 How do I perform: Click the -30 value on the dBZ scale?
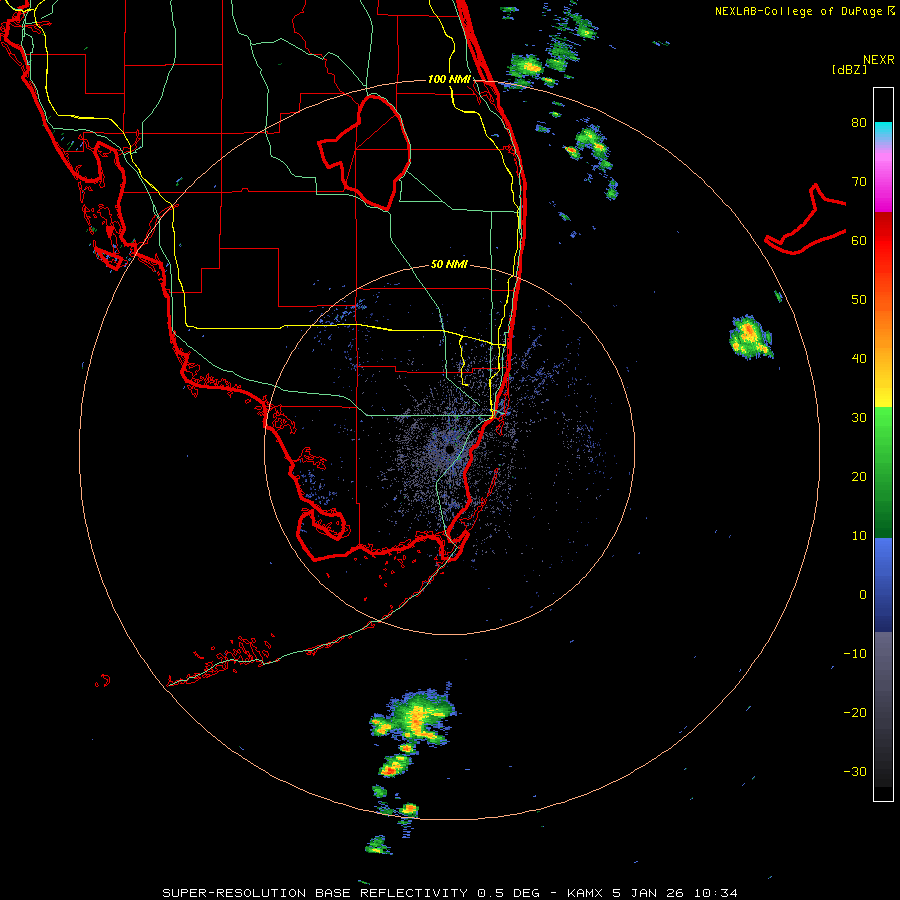click(x=855, y=772)
